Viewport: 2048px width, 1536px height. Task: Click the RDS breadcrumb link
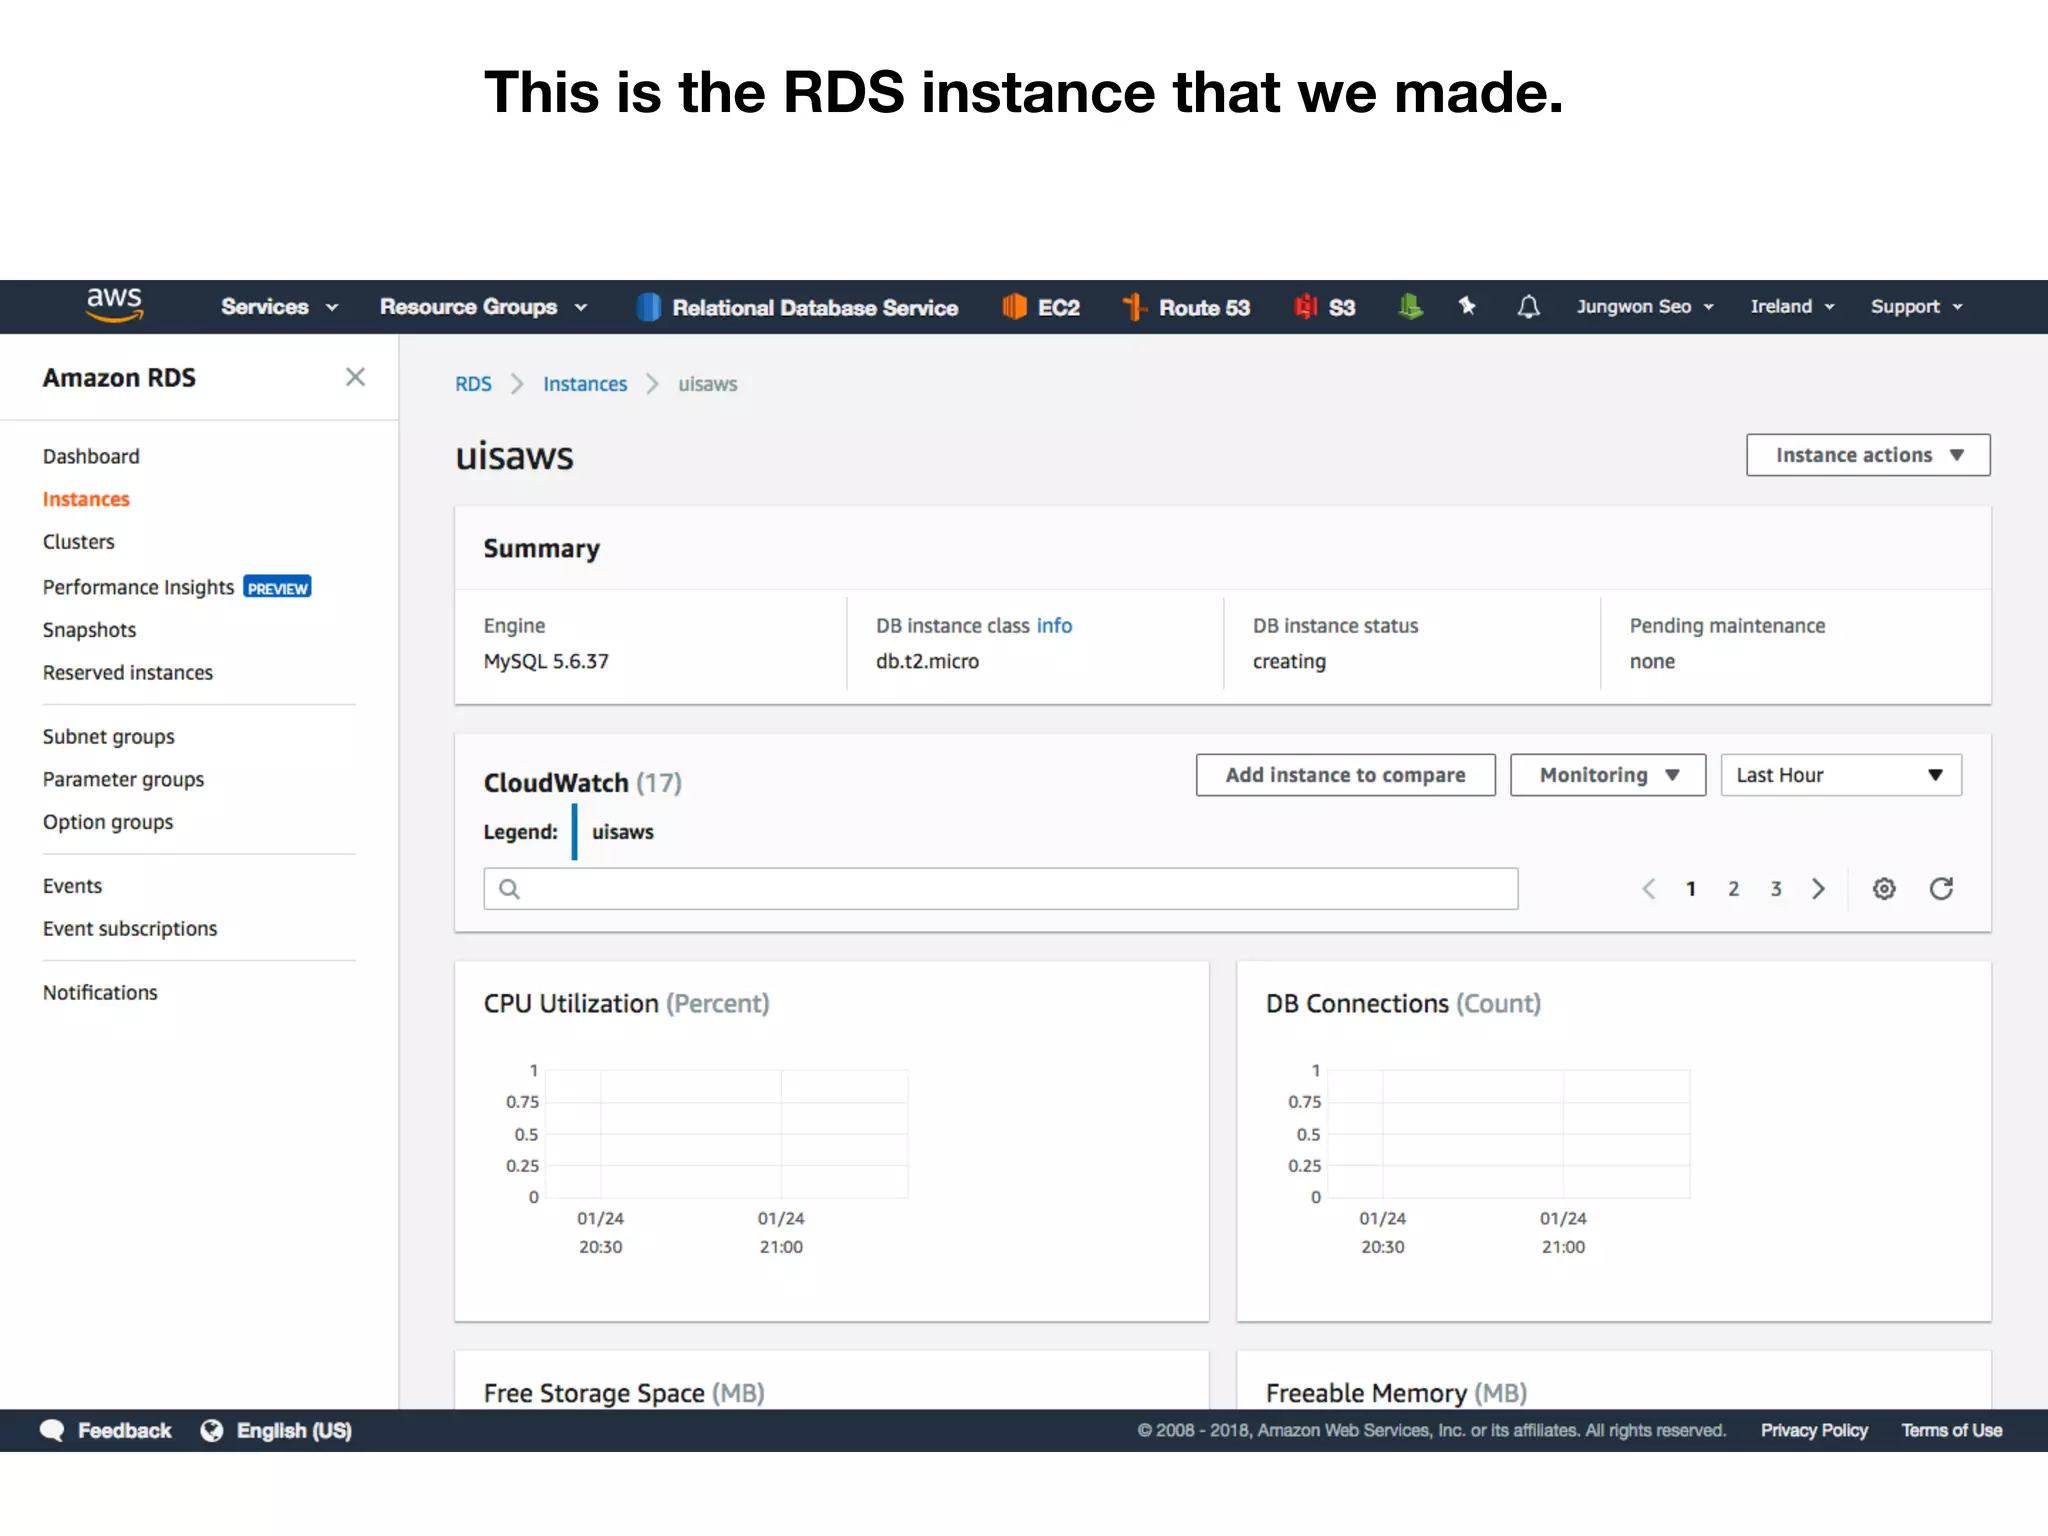tap(473, 384)
